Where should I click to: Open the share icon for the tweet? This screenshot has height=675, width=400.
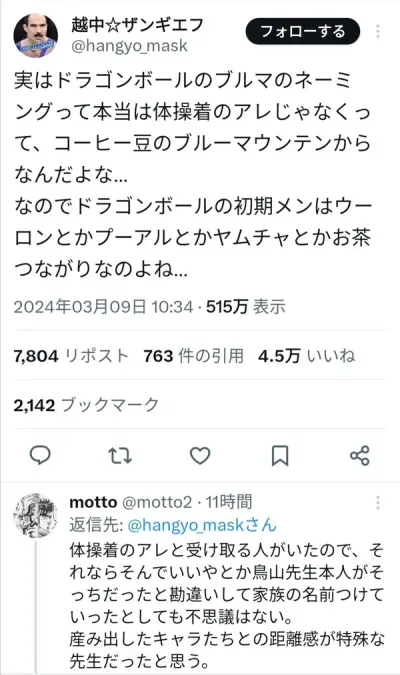pos(360,455)
